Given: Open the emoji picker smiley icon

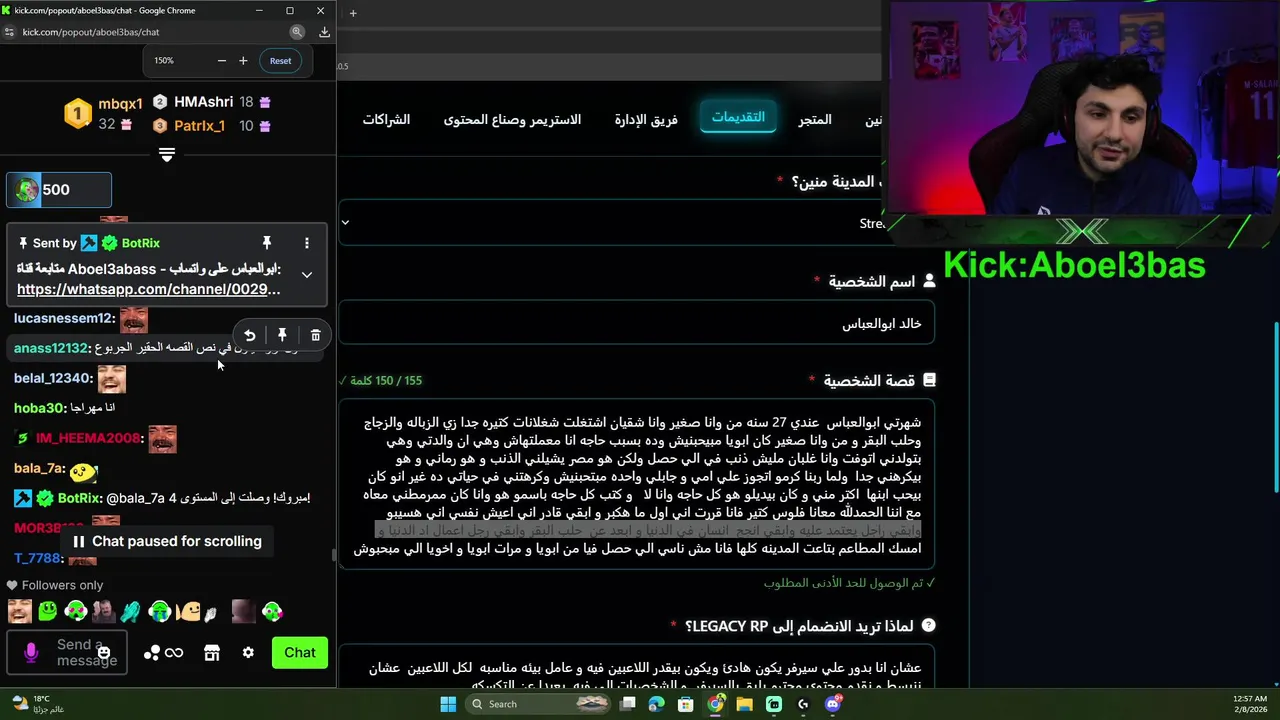Looking at the screenshot, I should point(104,653).
